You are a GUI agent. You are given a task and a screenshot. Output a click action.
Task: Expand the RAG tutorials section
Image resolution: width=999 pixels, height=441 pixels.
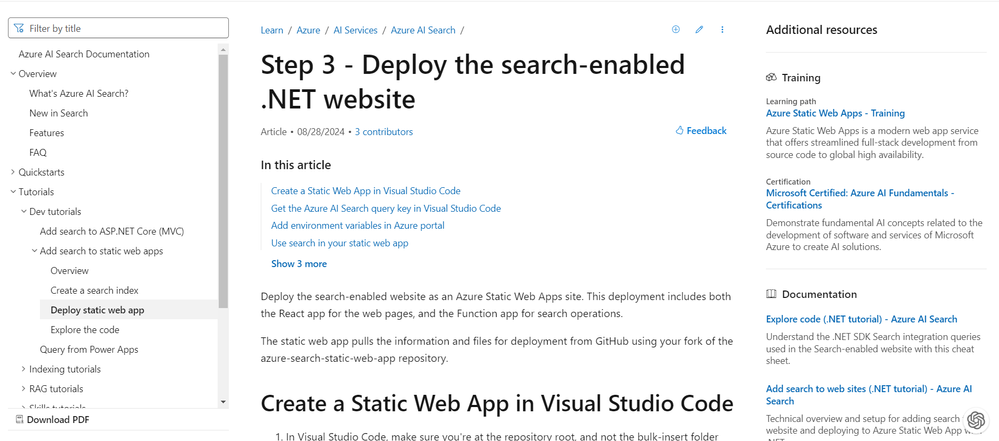(x=23, y=389)
